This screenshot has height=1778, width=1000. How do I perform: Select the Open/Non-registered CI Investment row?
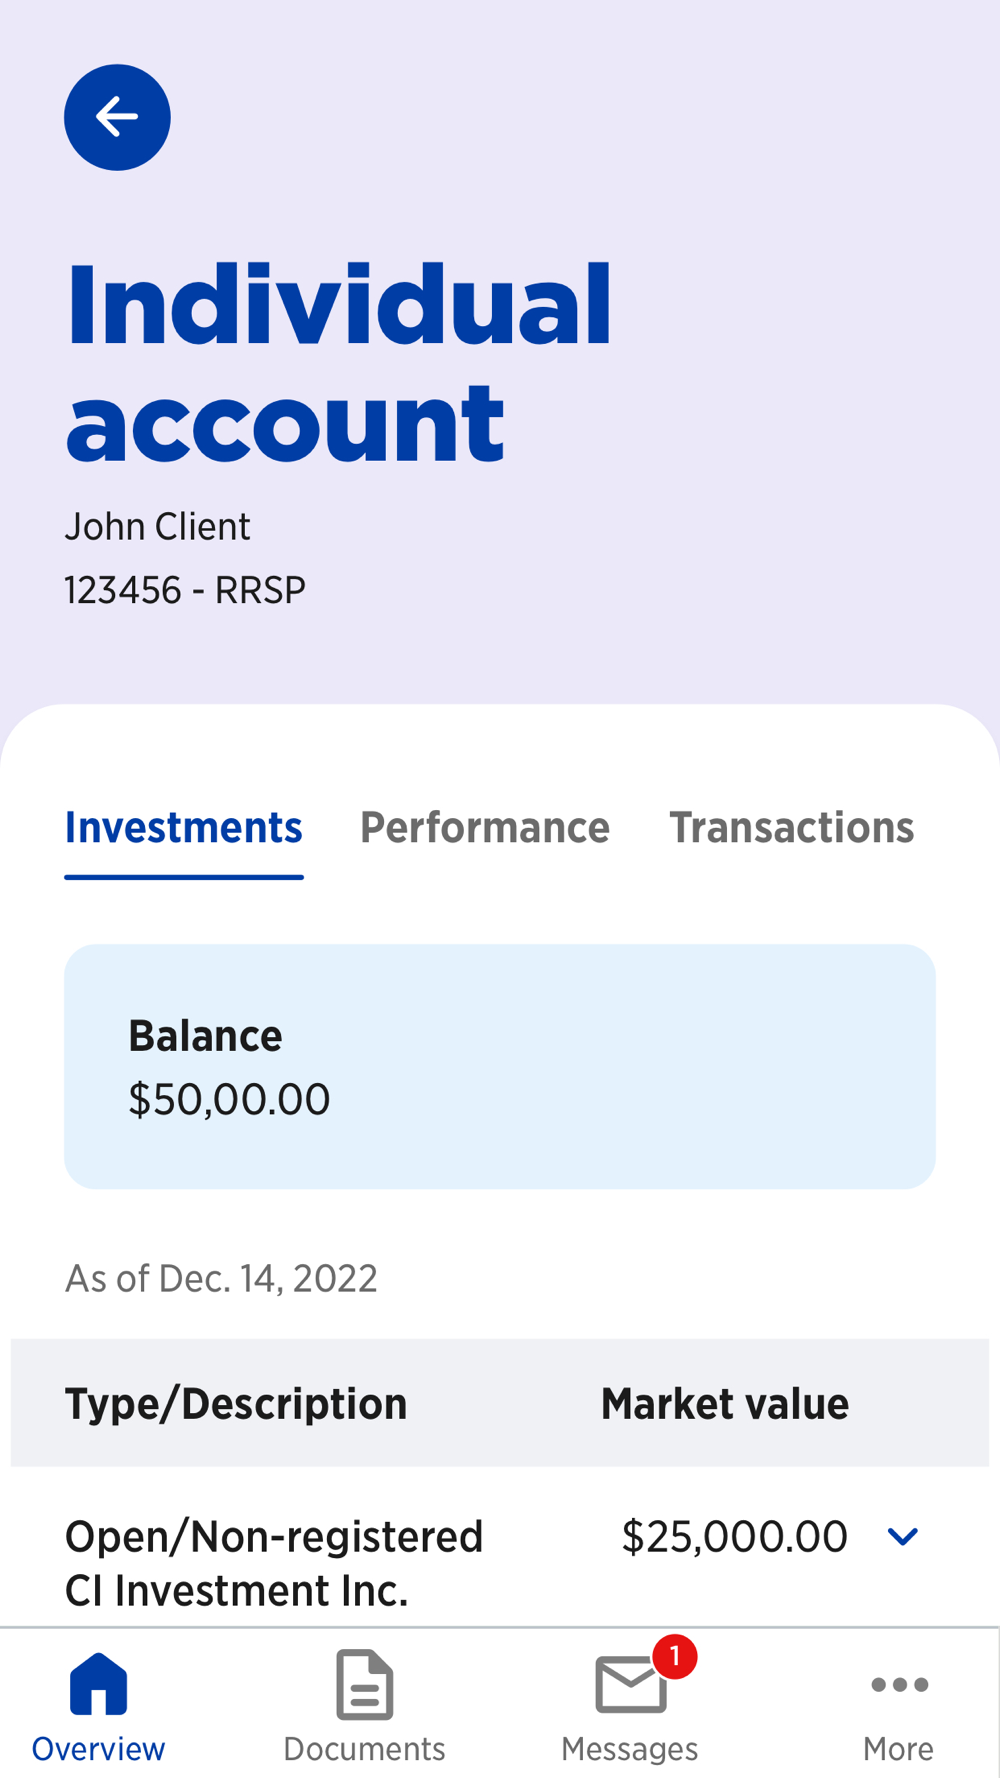(x=274, y=1563)
